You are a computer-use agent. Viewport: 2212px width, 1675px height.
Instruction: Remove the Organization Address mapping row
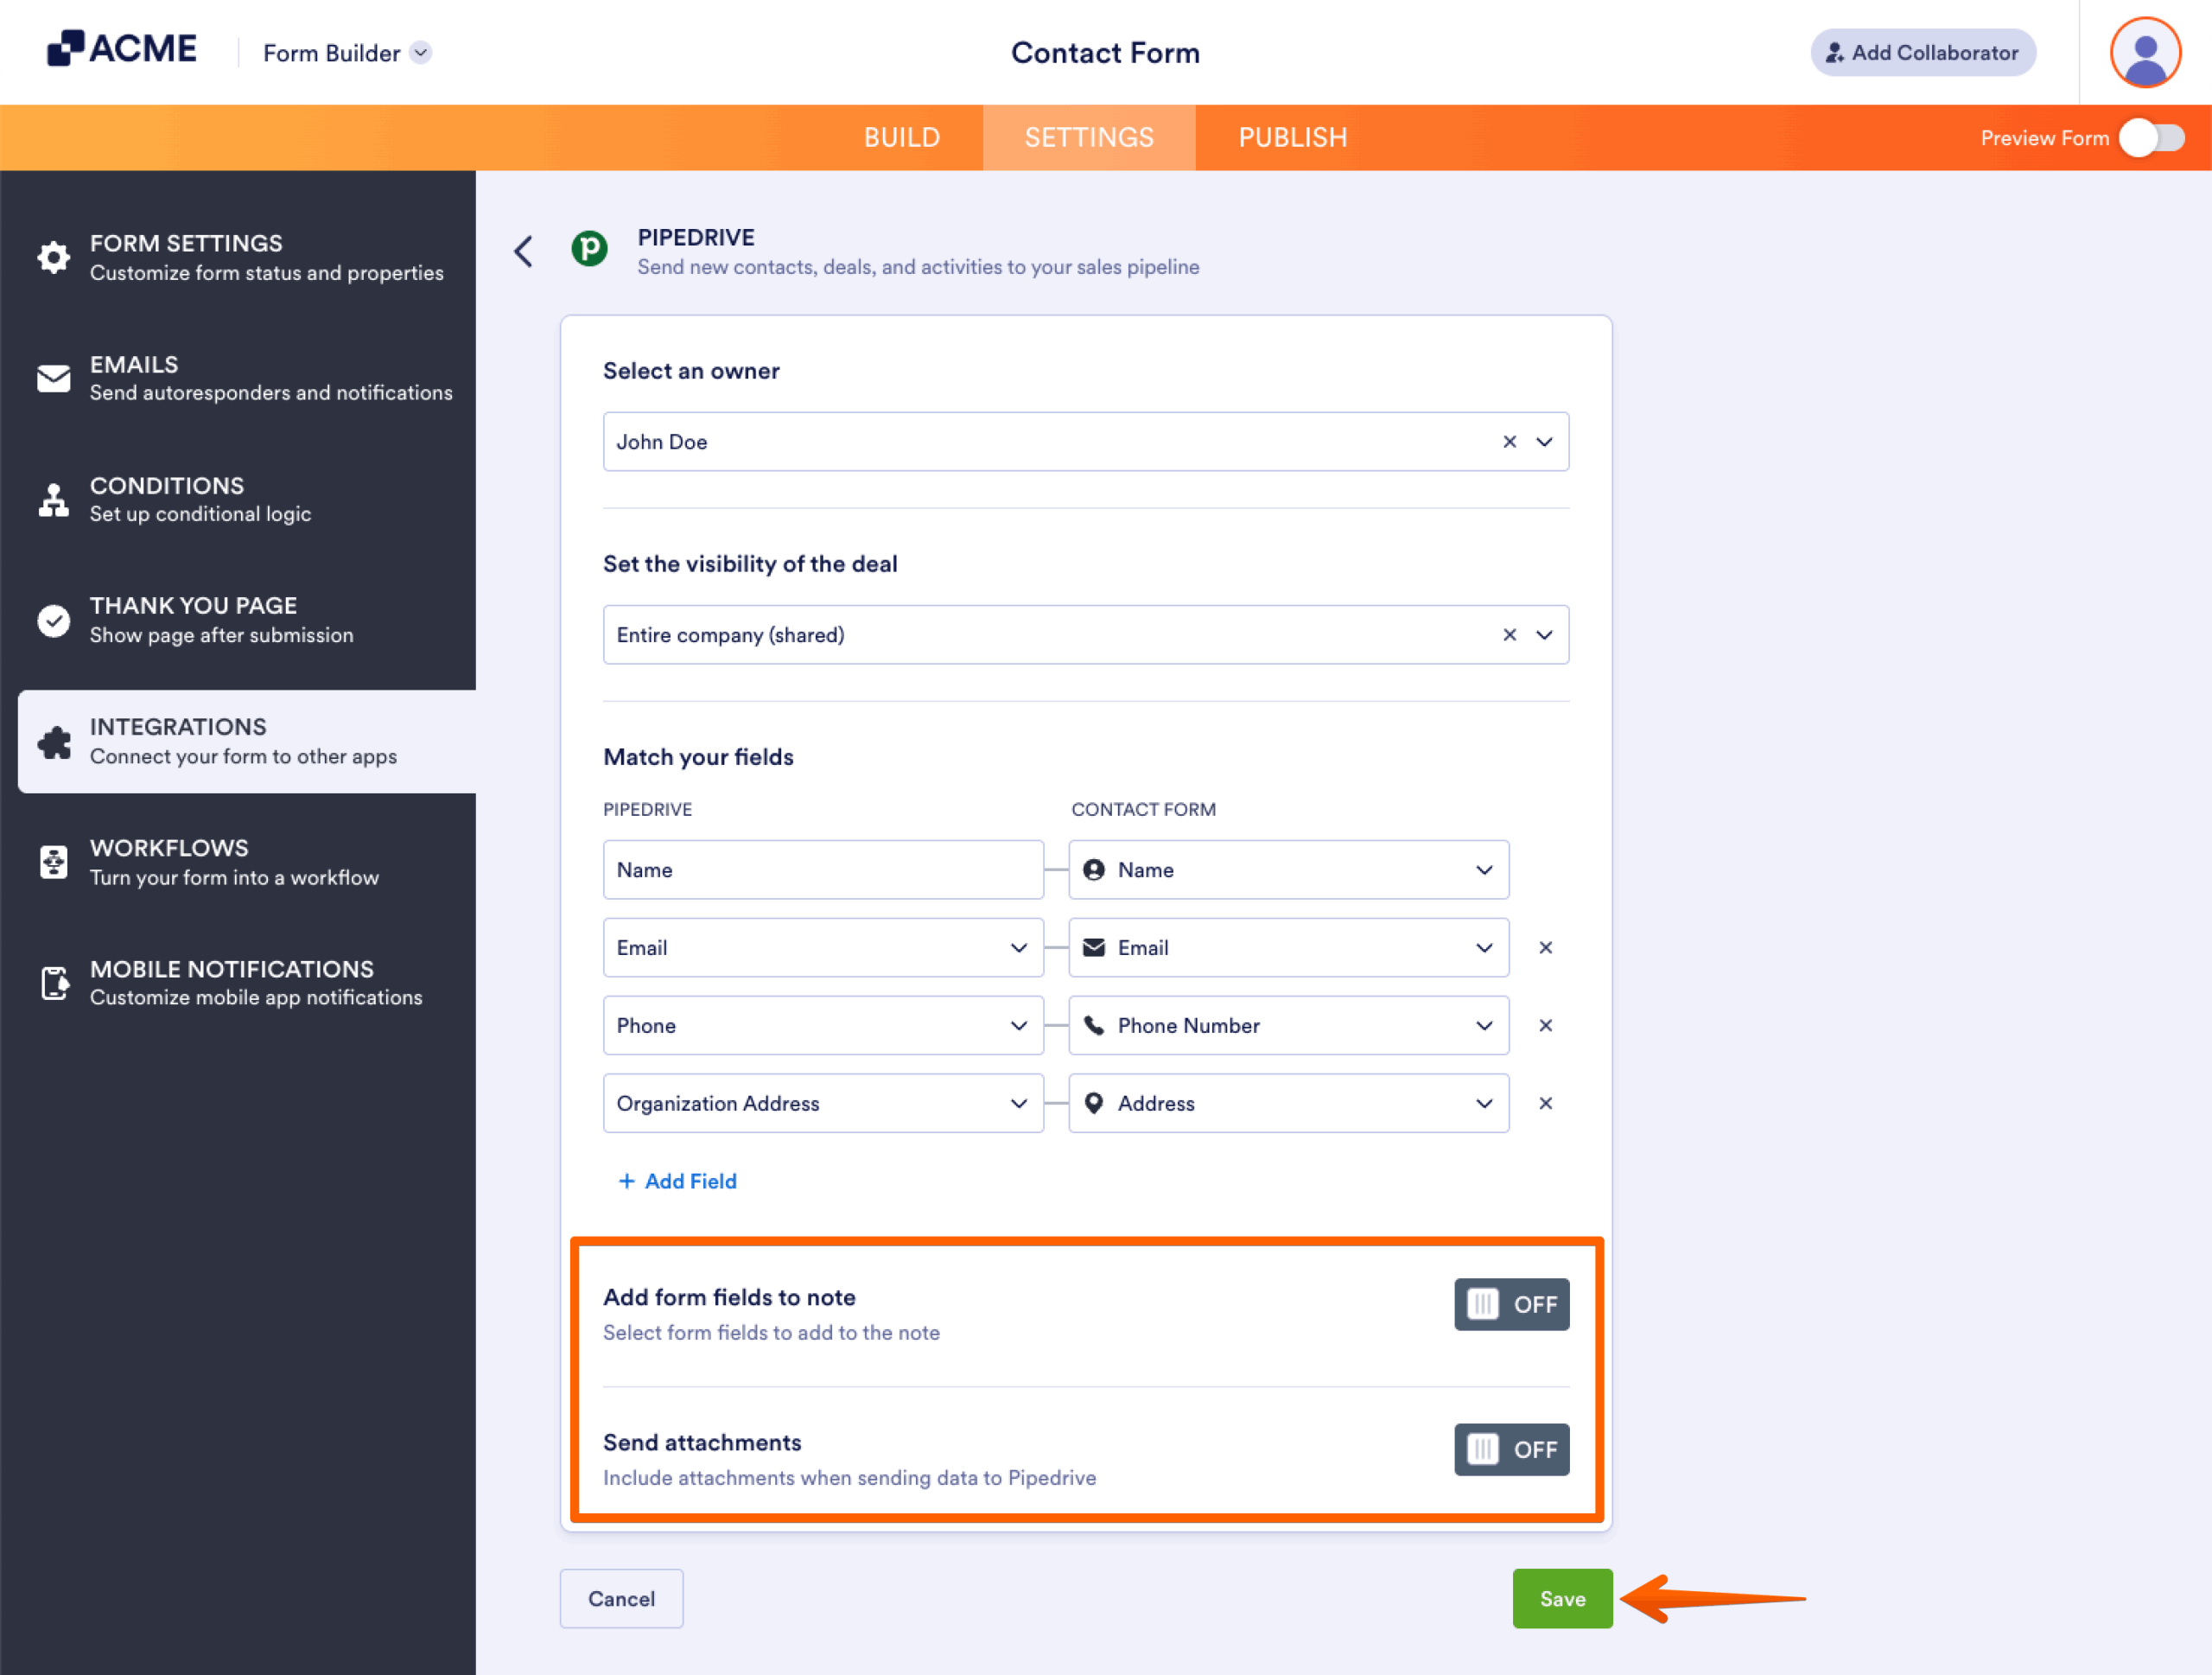pos(1545,1103)
